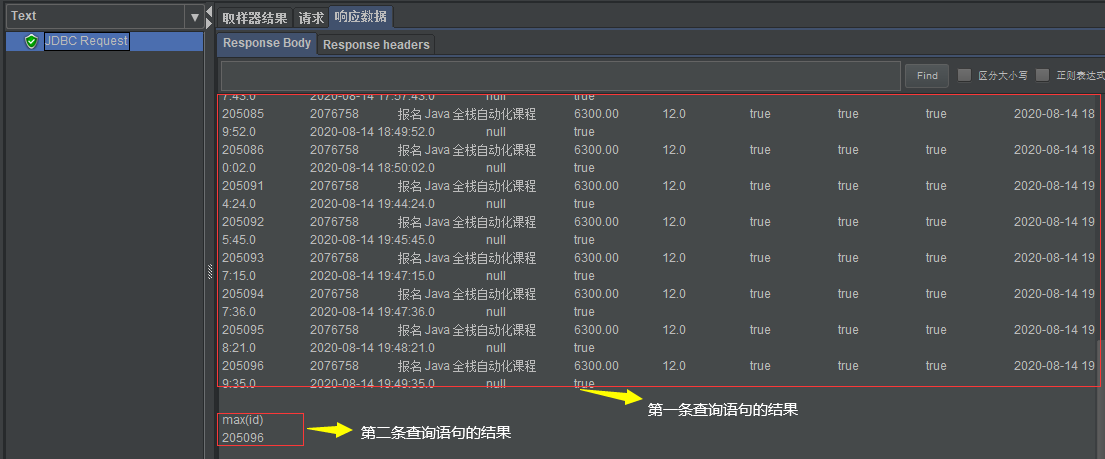Select the Response Body tab
The width and height of the screenshot is (1105, 459).
click(266, 44)
